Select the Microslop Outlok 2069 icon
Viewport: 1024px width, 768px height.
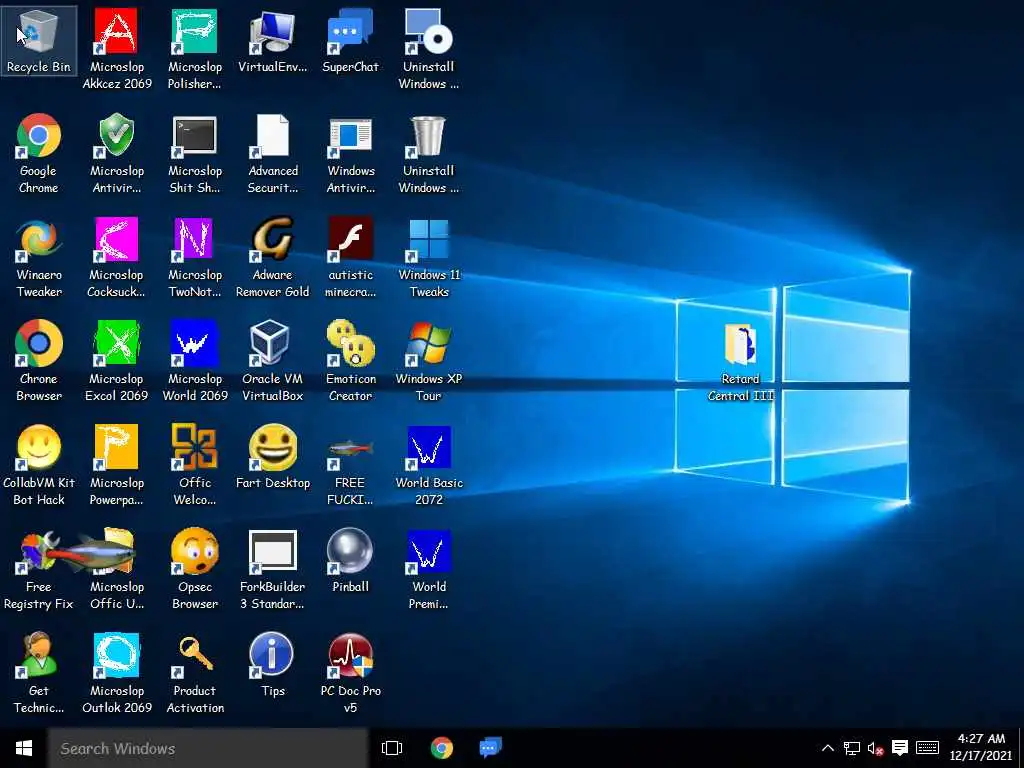click(x=117, y=672)
